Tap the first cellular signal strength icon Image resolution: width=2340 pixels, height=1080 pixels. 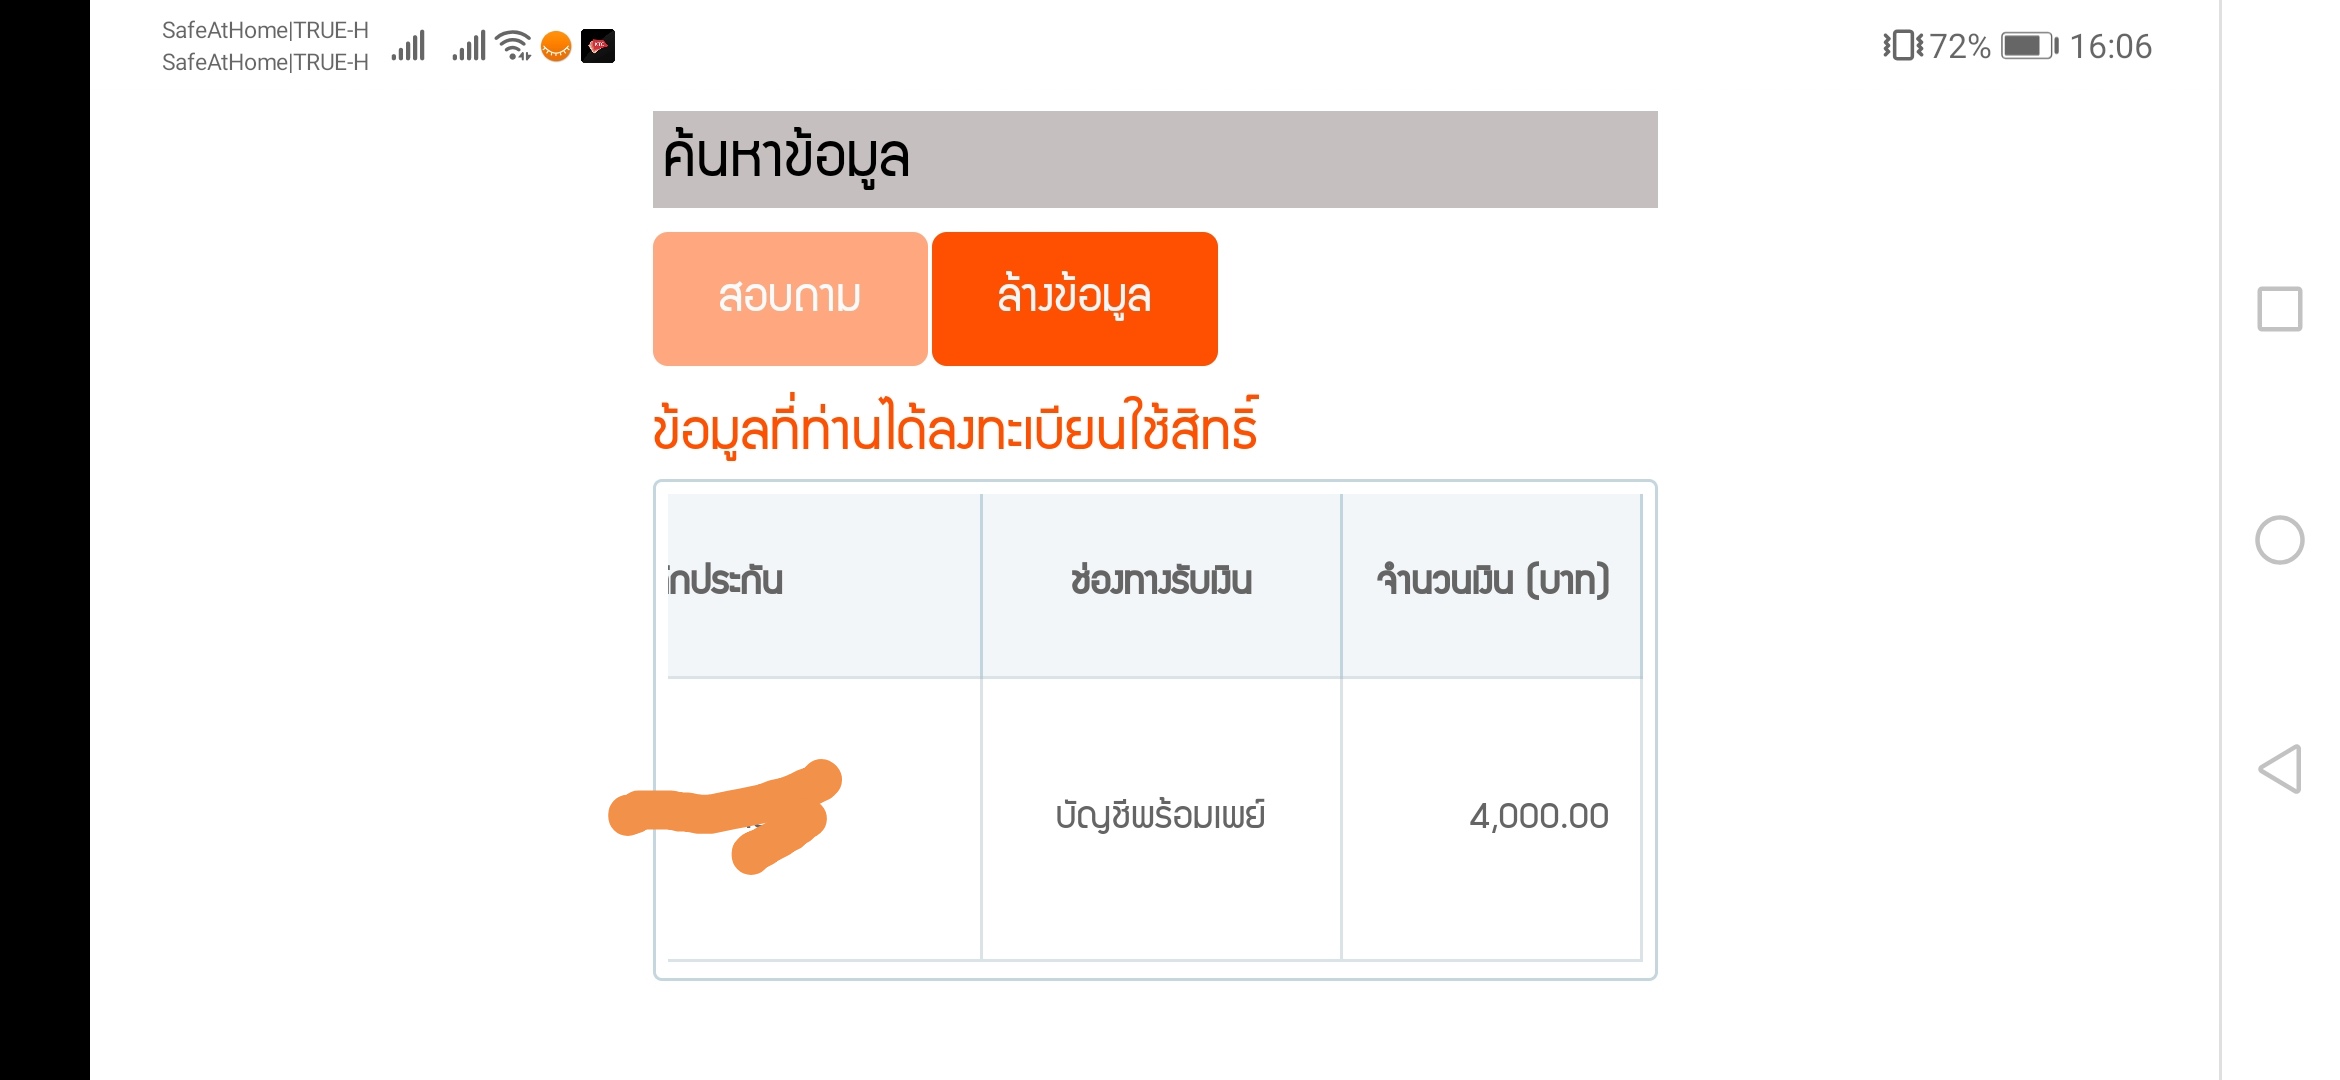coord(409,46)
